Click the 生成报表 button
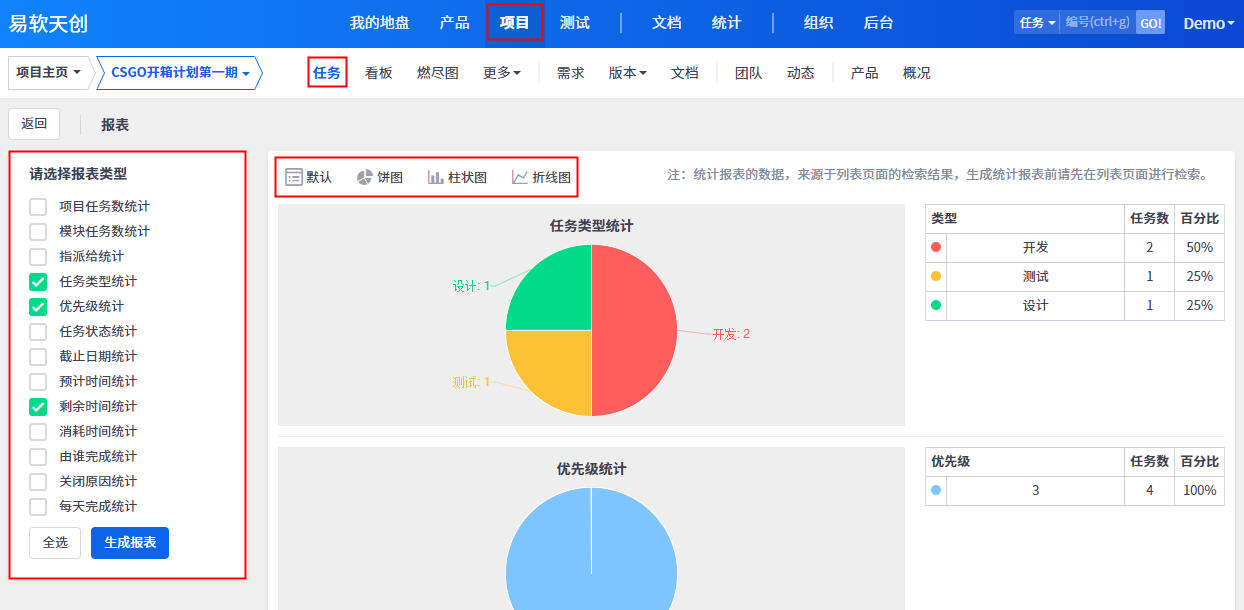Viewport: 1244px width, 610px height. (x=130, y=542)
